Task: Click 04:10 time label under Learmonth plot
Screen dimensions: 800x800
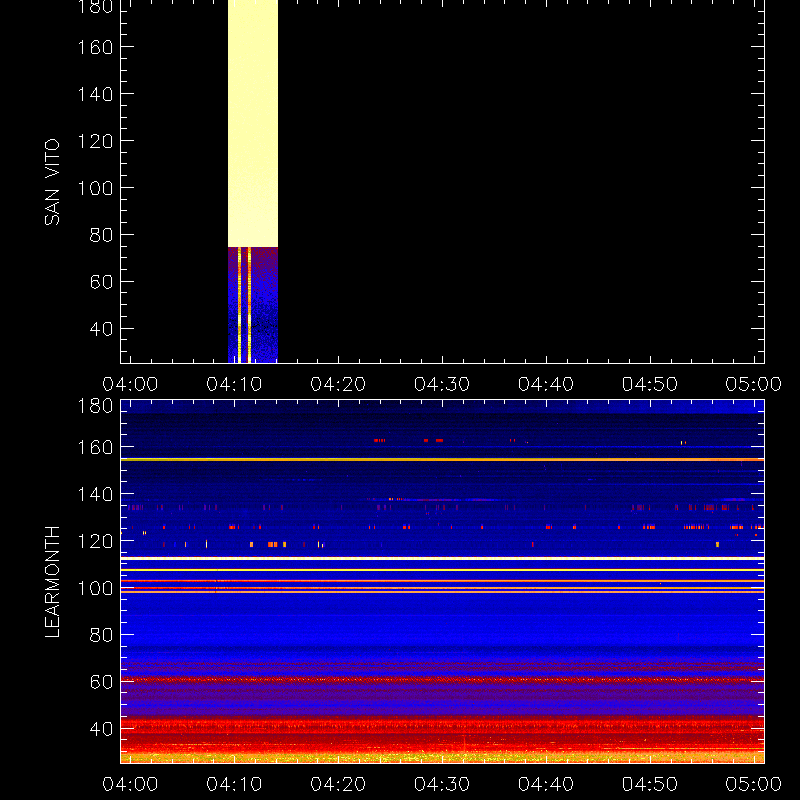Action: pos(234,784)
